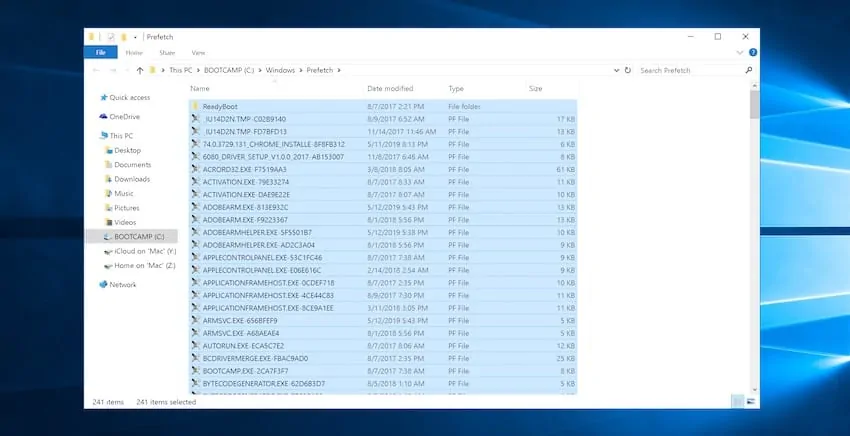Click the AUTORUN.EXE-ECA5C7E2 file icon
Viewport: 850px width, 436px height.
coord(196,345)
